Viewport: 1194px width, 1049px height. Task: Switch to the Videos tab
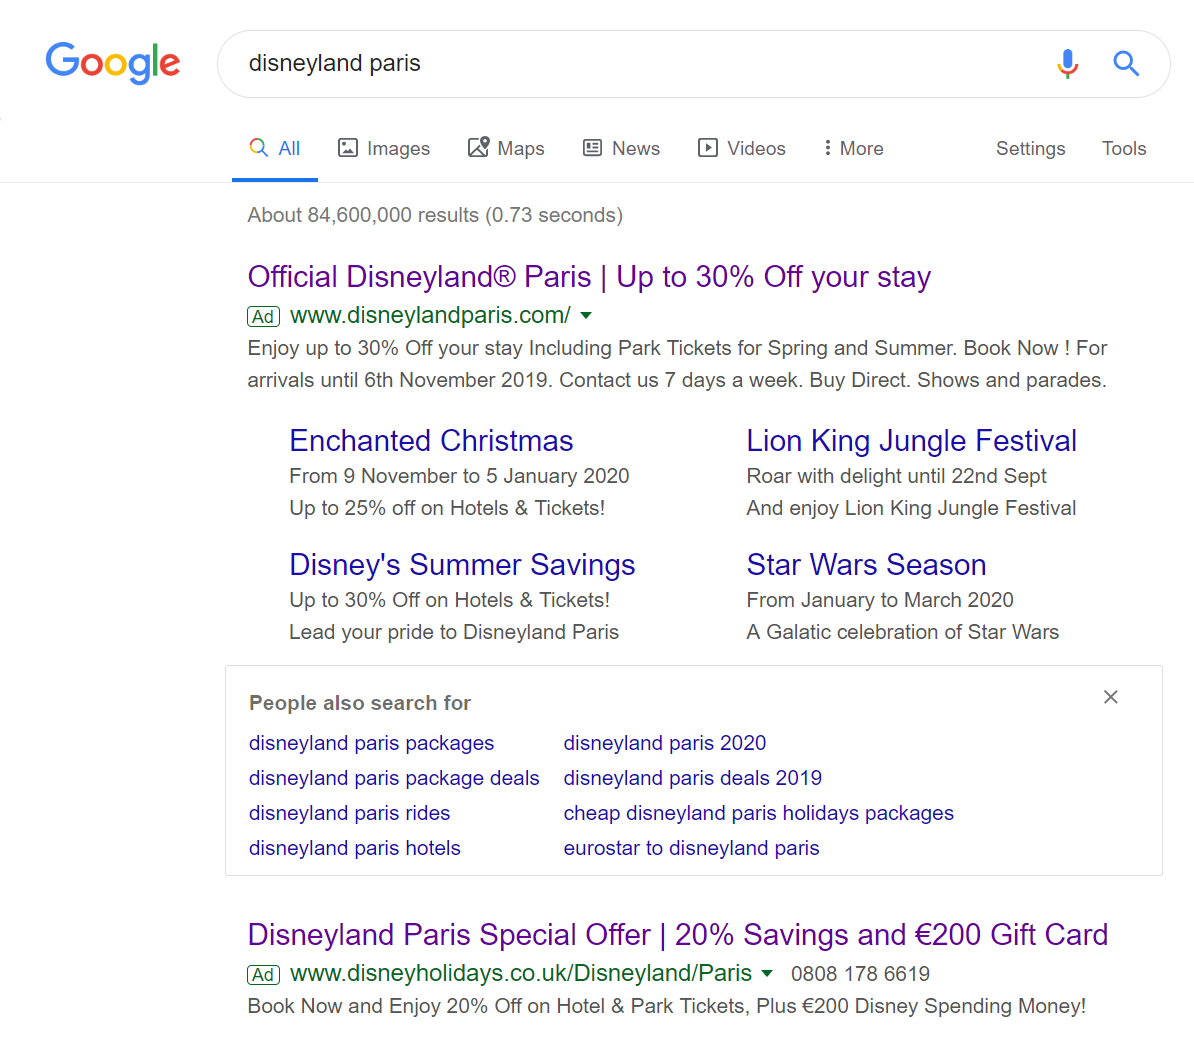pos(742,148)
